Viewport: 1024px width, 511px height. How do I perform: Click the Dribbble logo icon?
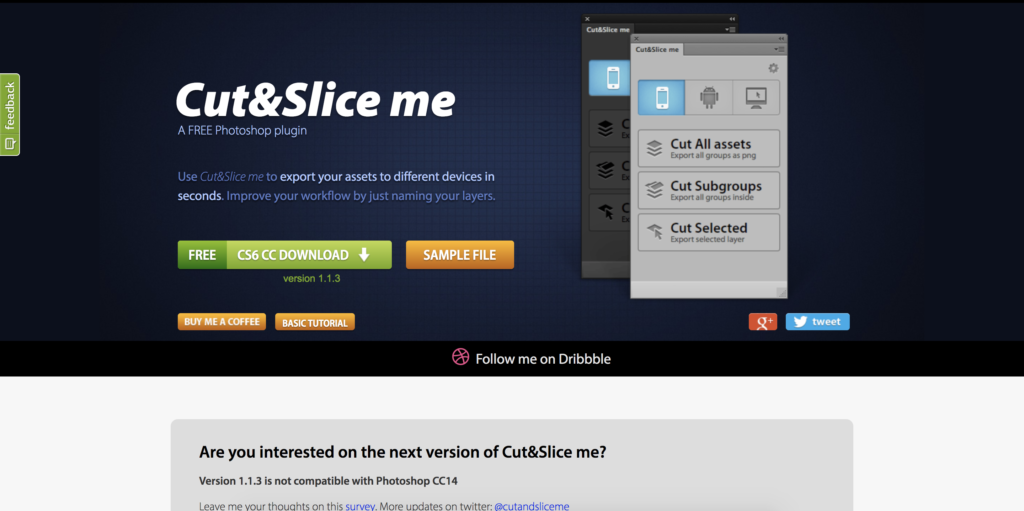coord(460,358)
